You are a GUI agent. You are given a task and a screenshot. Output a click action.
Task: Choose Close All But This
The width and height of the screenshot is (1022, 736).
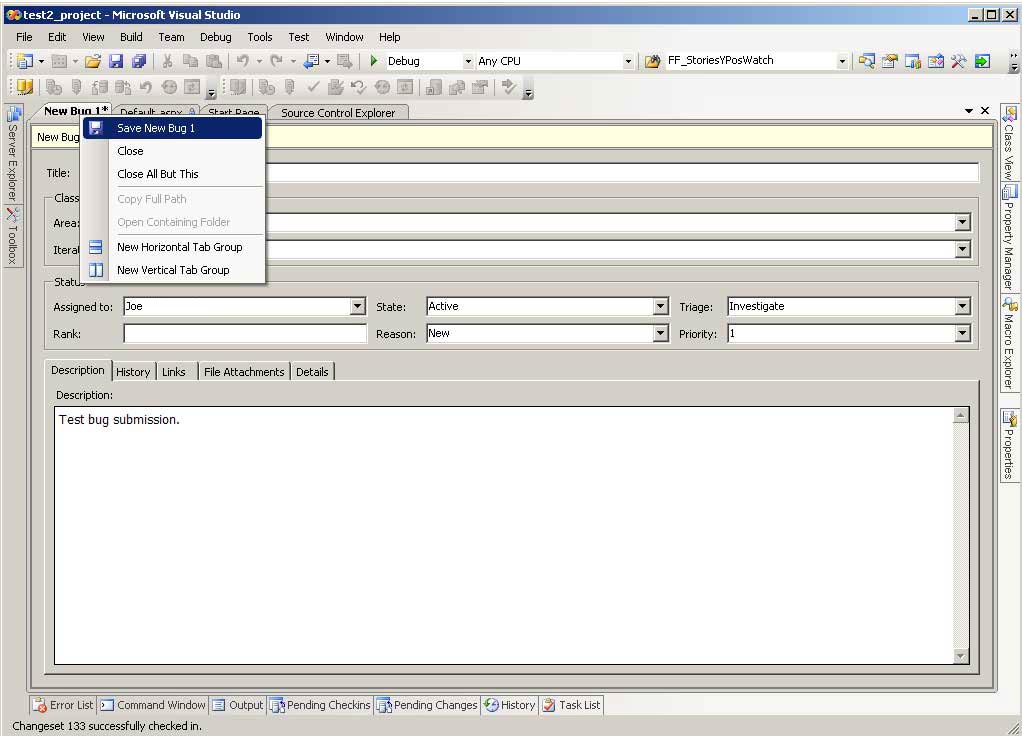[173, 174]
